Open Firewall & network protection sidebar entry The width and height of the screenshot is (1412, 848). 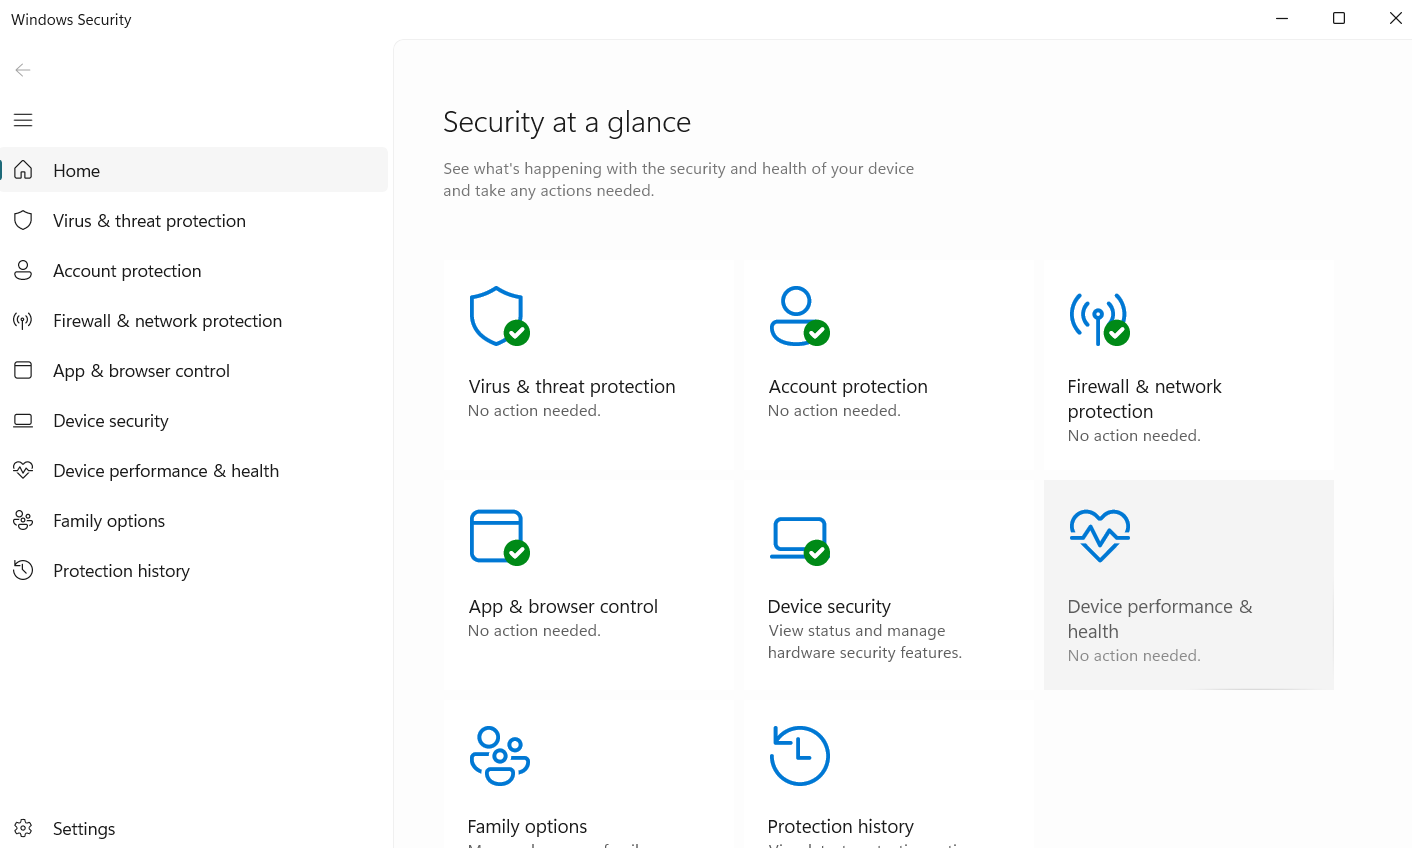tap(167, 320)
